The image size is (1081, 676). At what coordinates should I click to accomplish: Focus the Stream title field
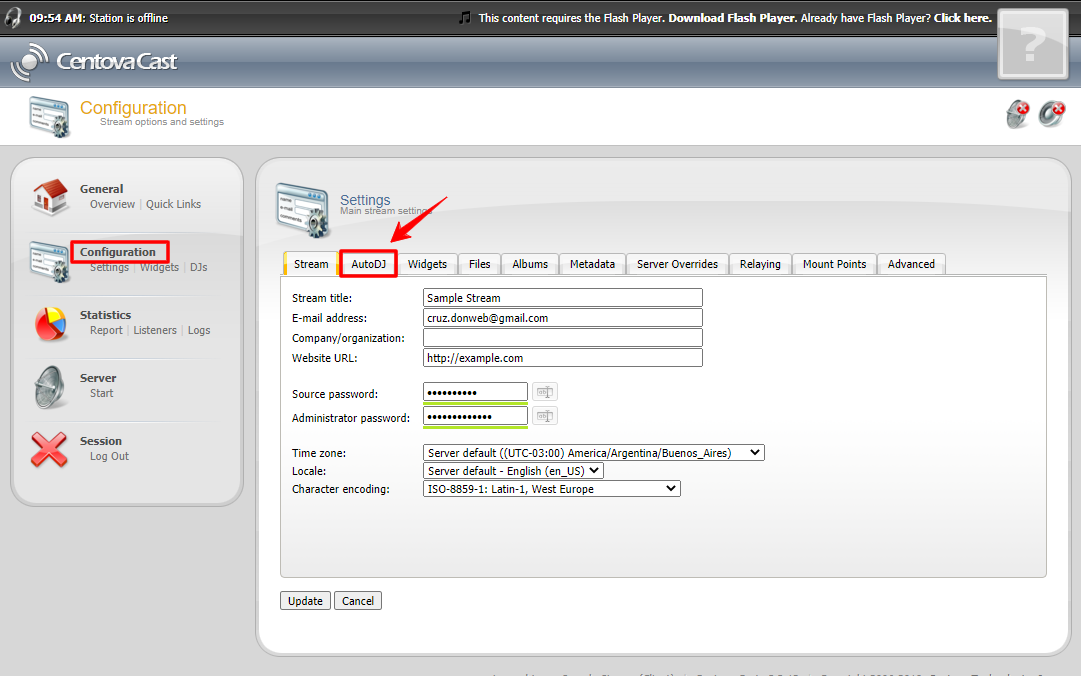point(563,298)
